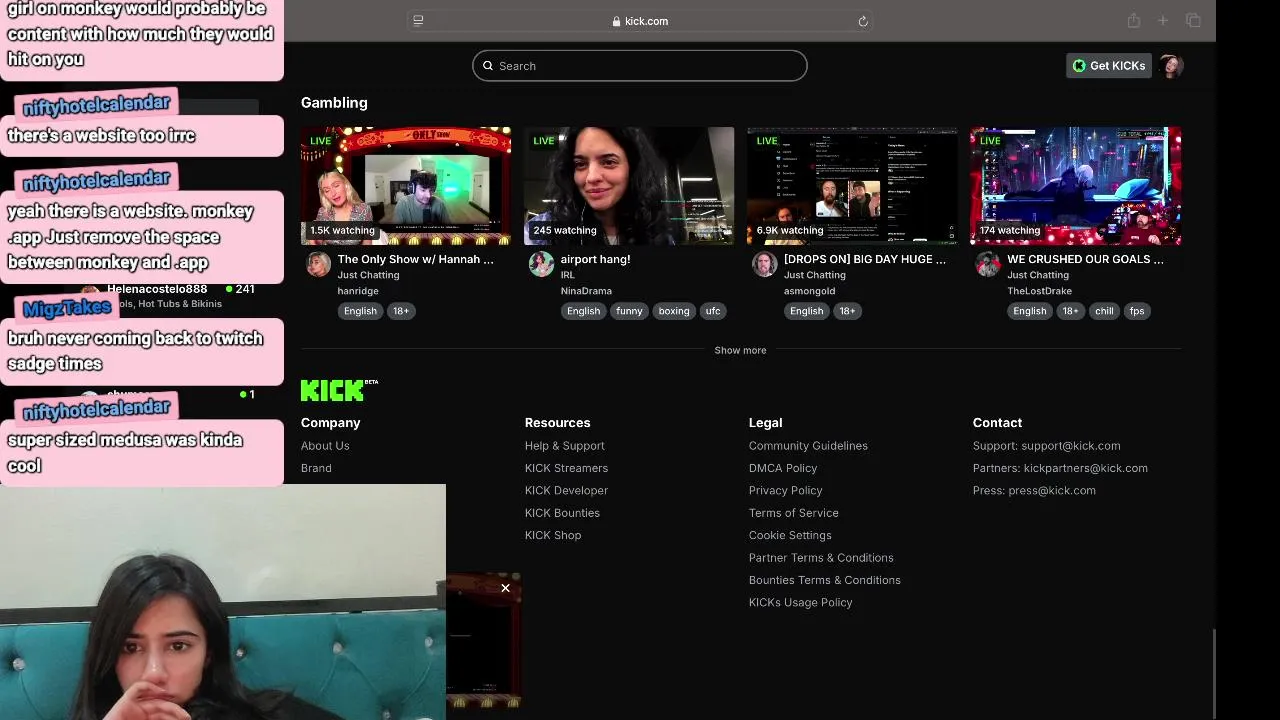The image size is (1280, 720).
Task: Open the Brand link
Action: click(x=316, y=468)
